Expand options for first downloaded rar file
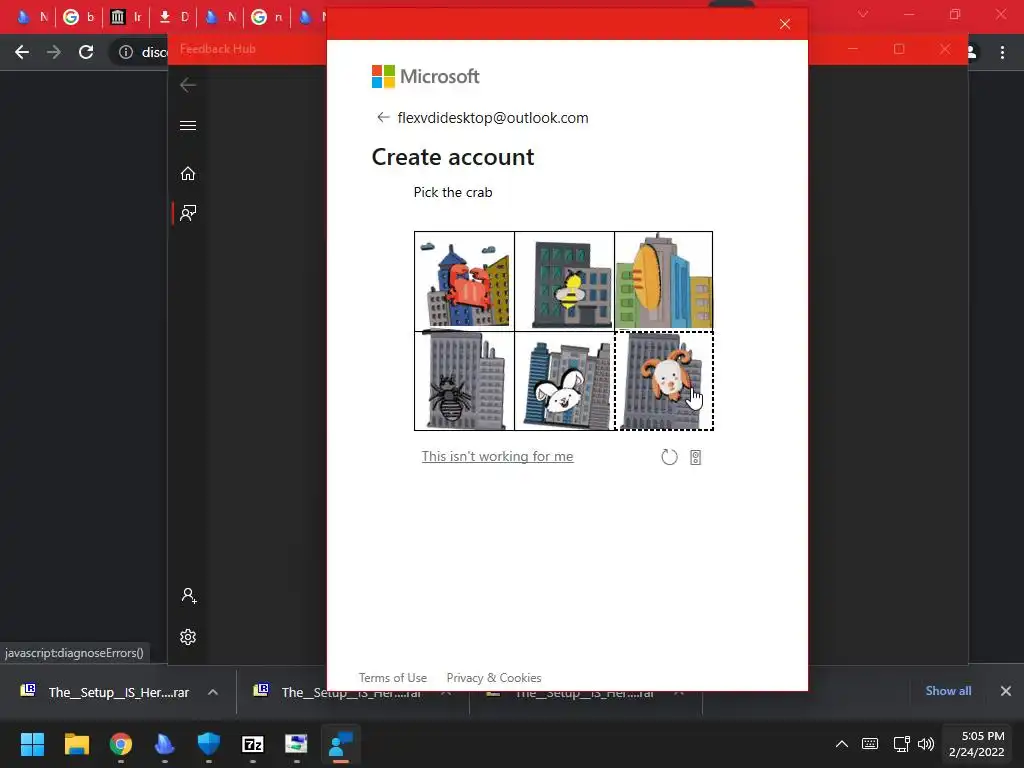The image size is (1024, 768). [213, 692]
